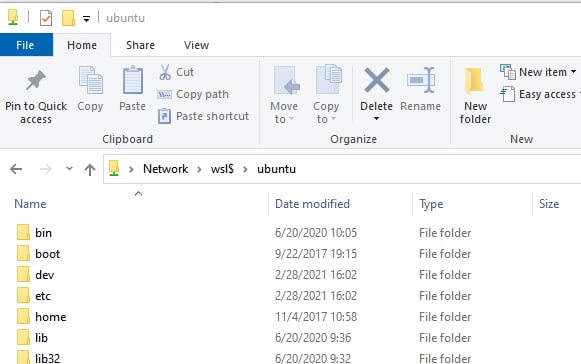Click the Rename icon

point(421,80)
